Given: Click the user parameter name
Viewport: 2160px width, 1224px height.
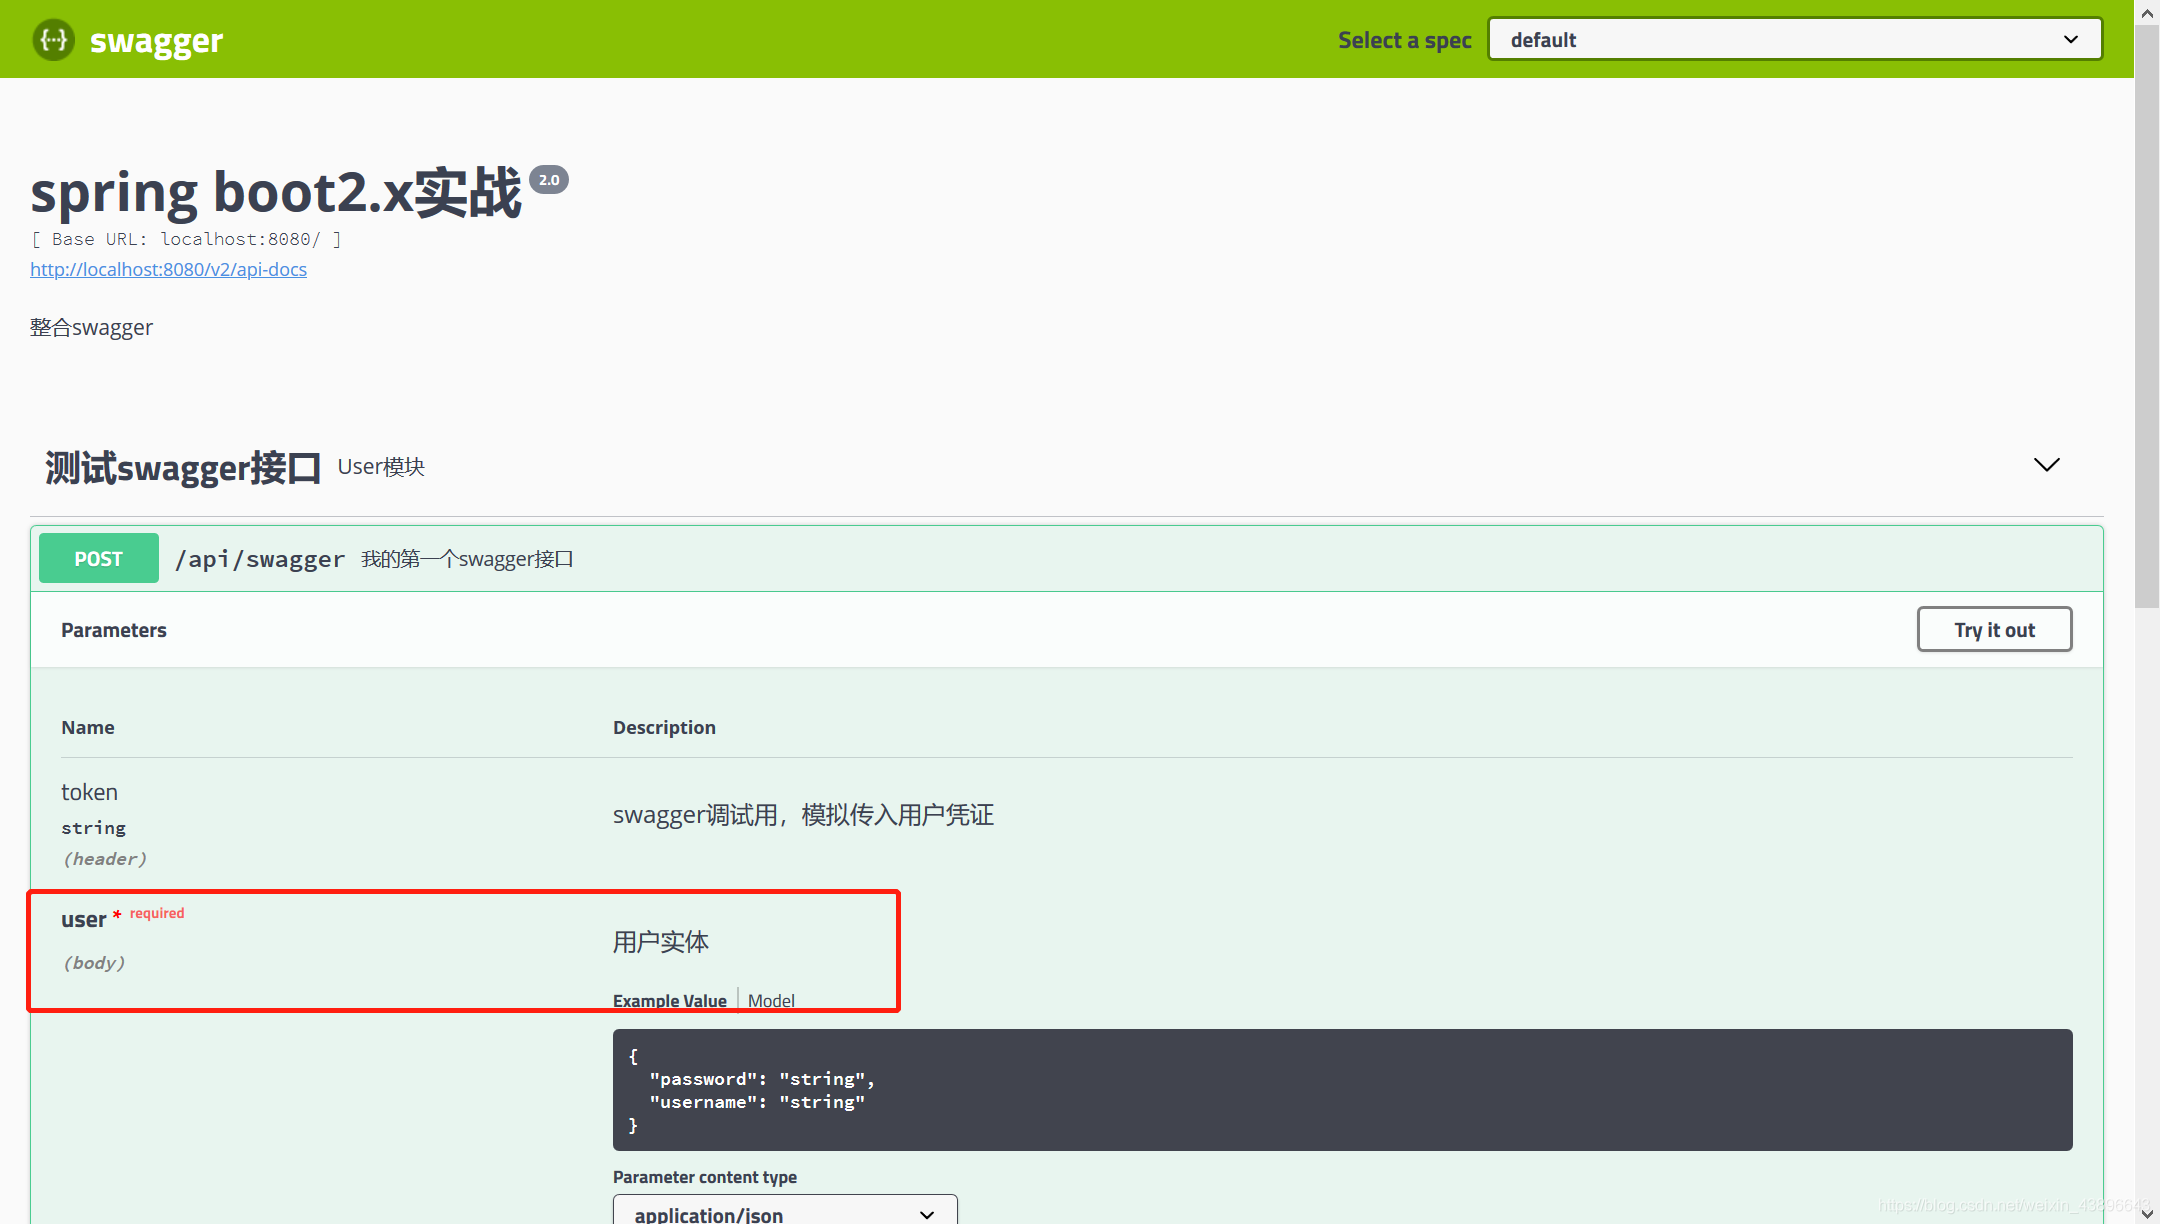Looking at the screenshot, I should pyautogui.click(x=83, y=920).
